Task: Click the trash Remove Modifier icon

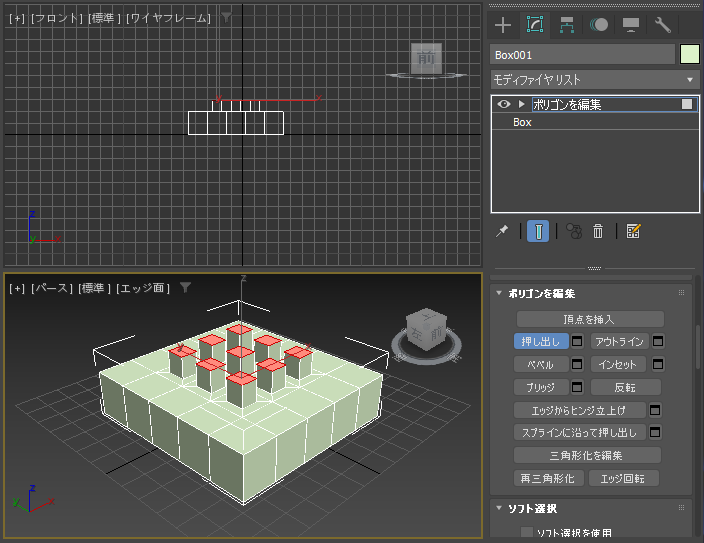Action: click(598, 231)
